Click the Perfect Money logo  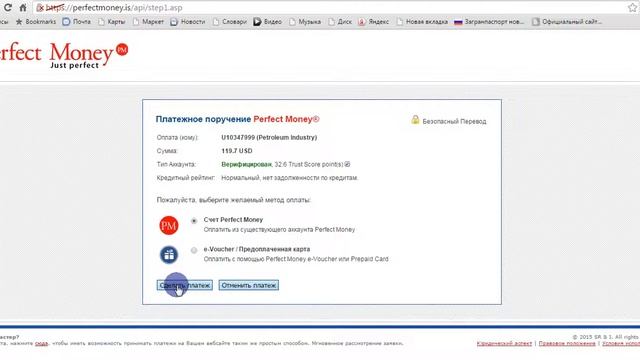(63, 55)
